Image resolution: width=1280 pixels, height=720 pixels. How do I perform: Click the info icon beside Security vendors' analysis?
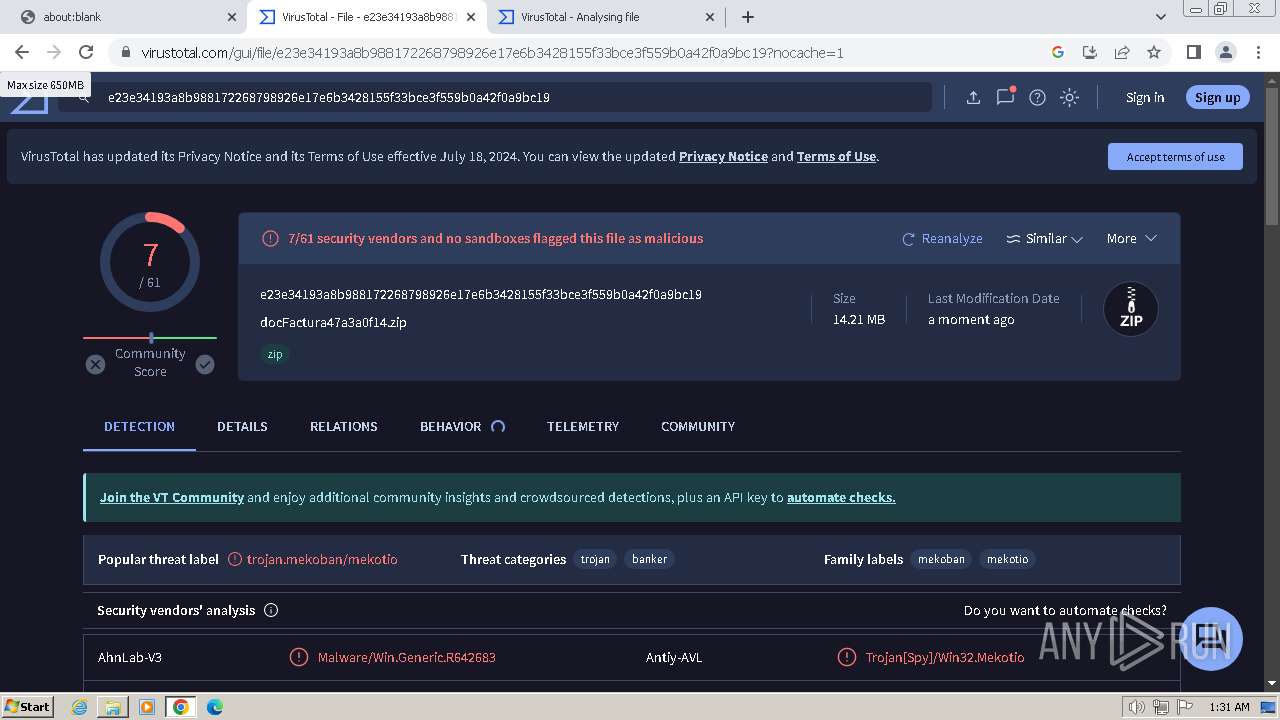pyautogui.click(x=271, y=610)
